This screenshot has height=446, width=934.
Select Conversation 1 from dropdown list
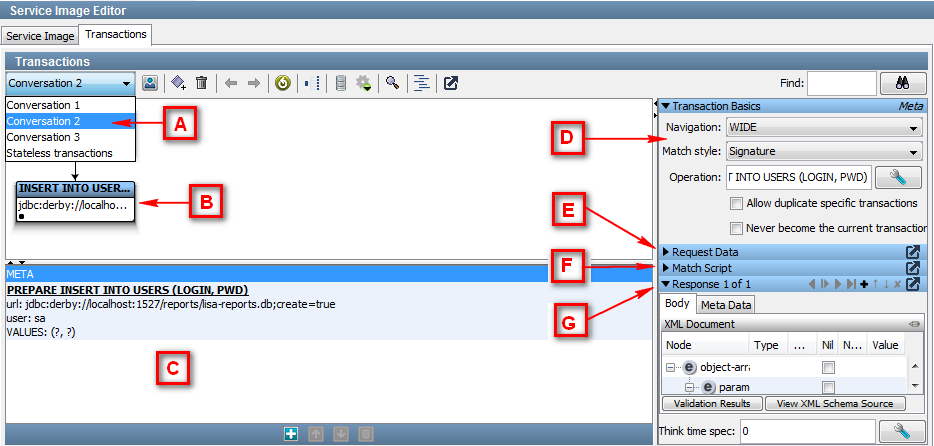tap(70, 105)
